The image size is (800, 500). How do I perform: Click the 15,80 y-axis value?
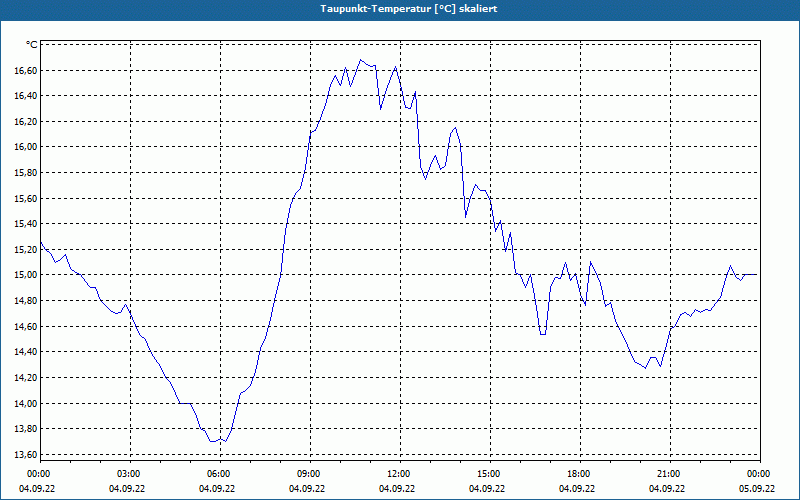(x=26, y=172)
